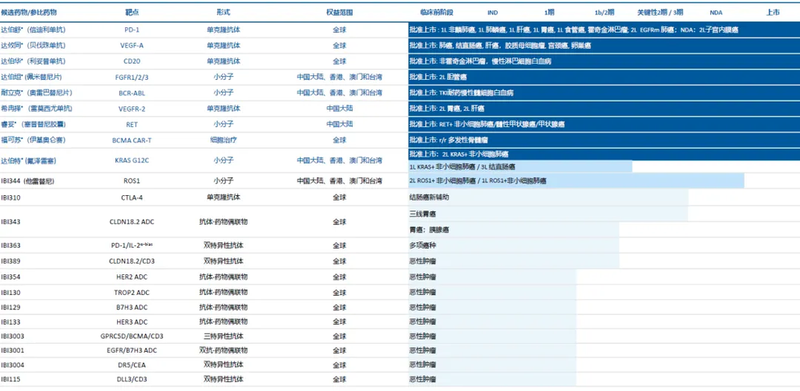The image size is (800, 391).
Task: Click the CLDN18.2/CD3 target cell
Action: coord(132,261)
